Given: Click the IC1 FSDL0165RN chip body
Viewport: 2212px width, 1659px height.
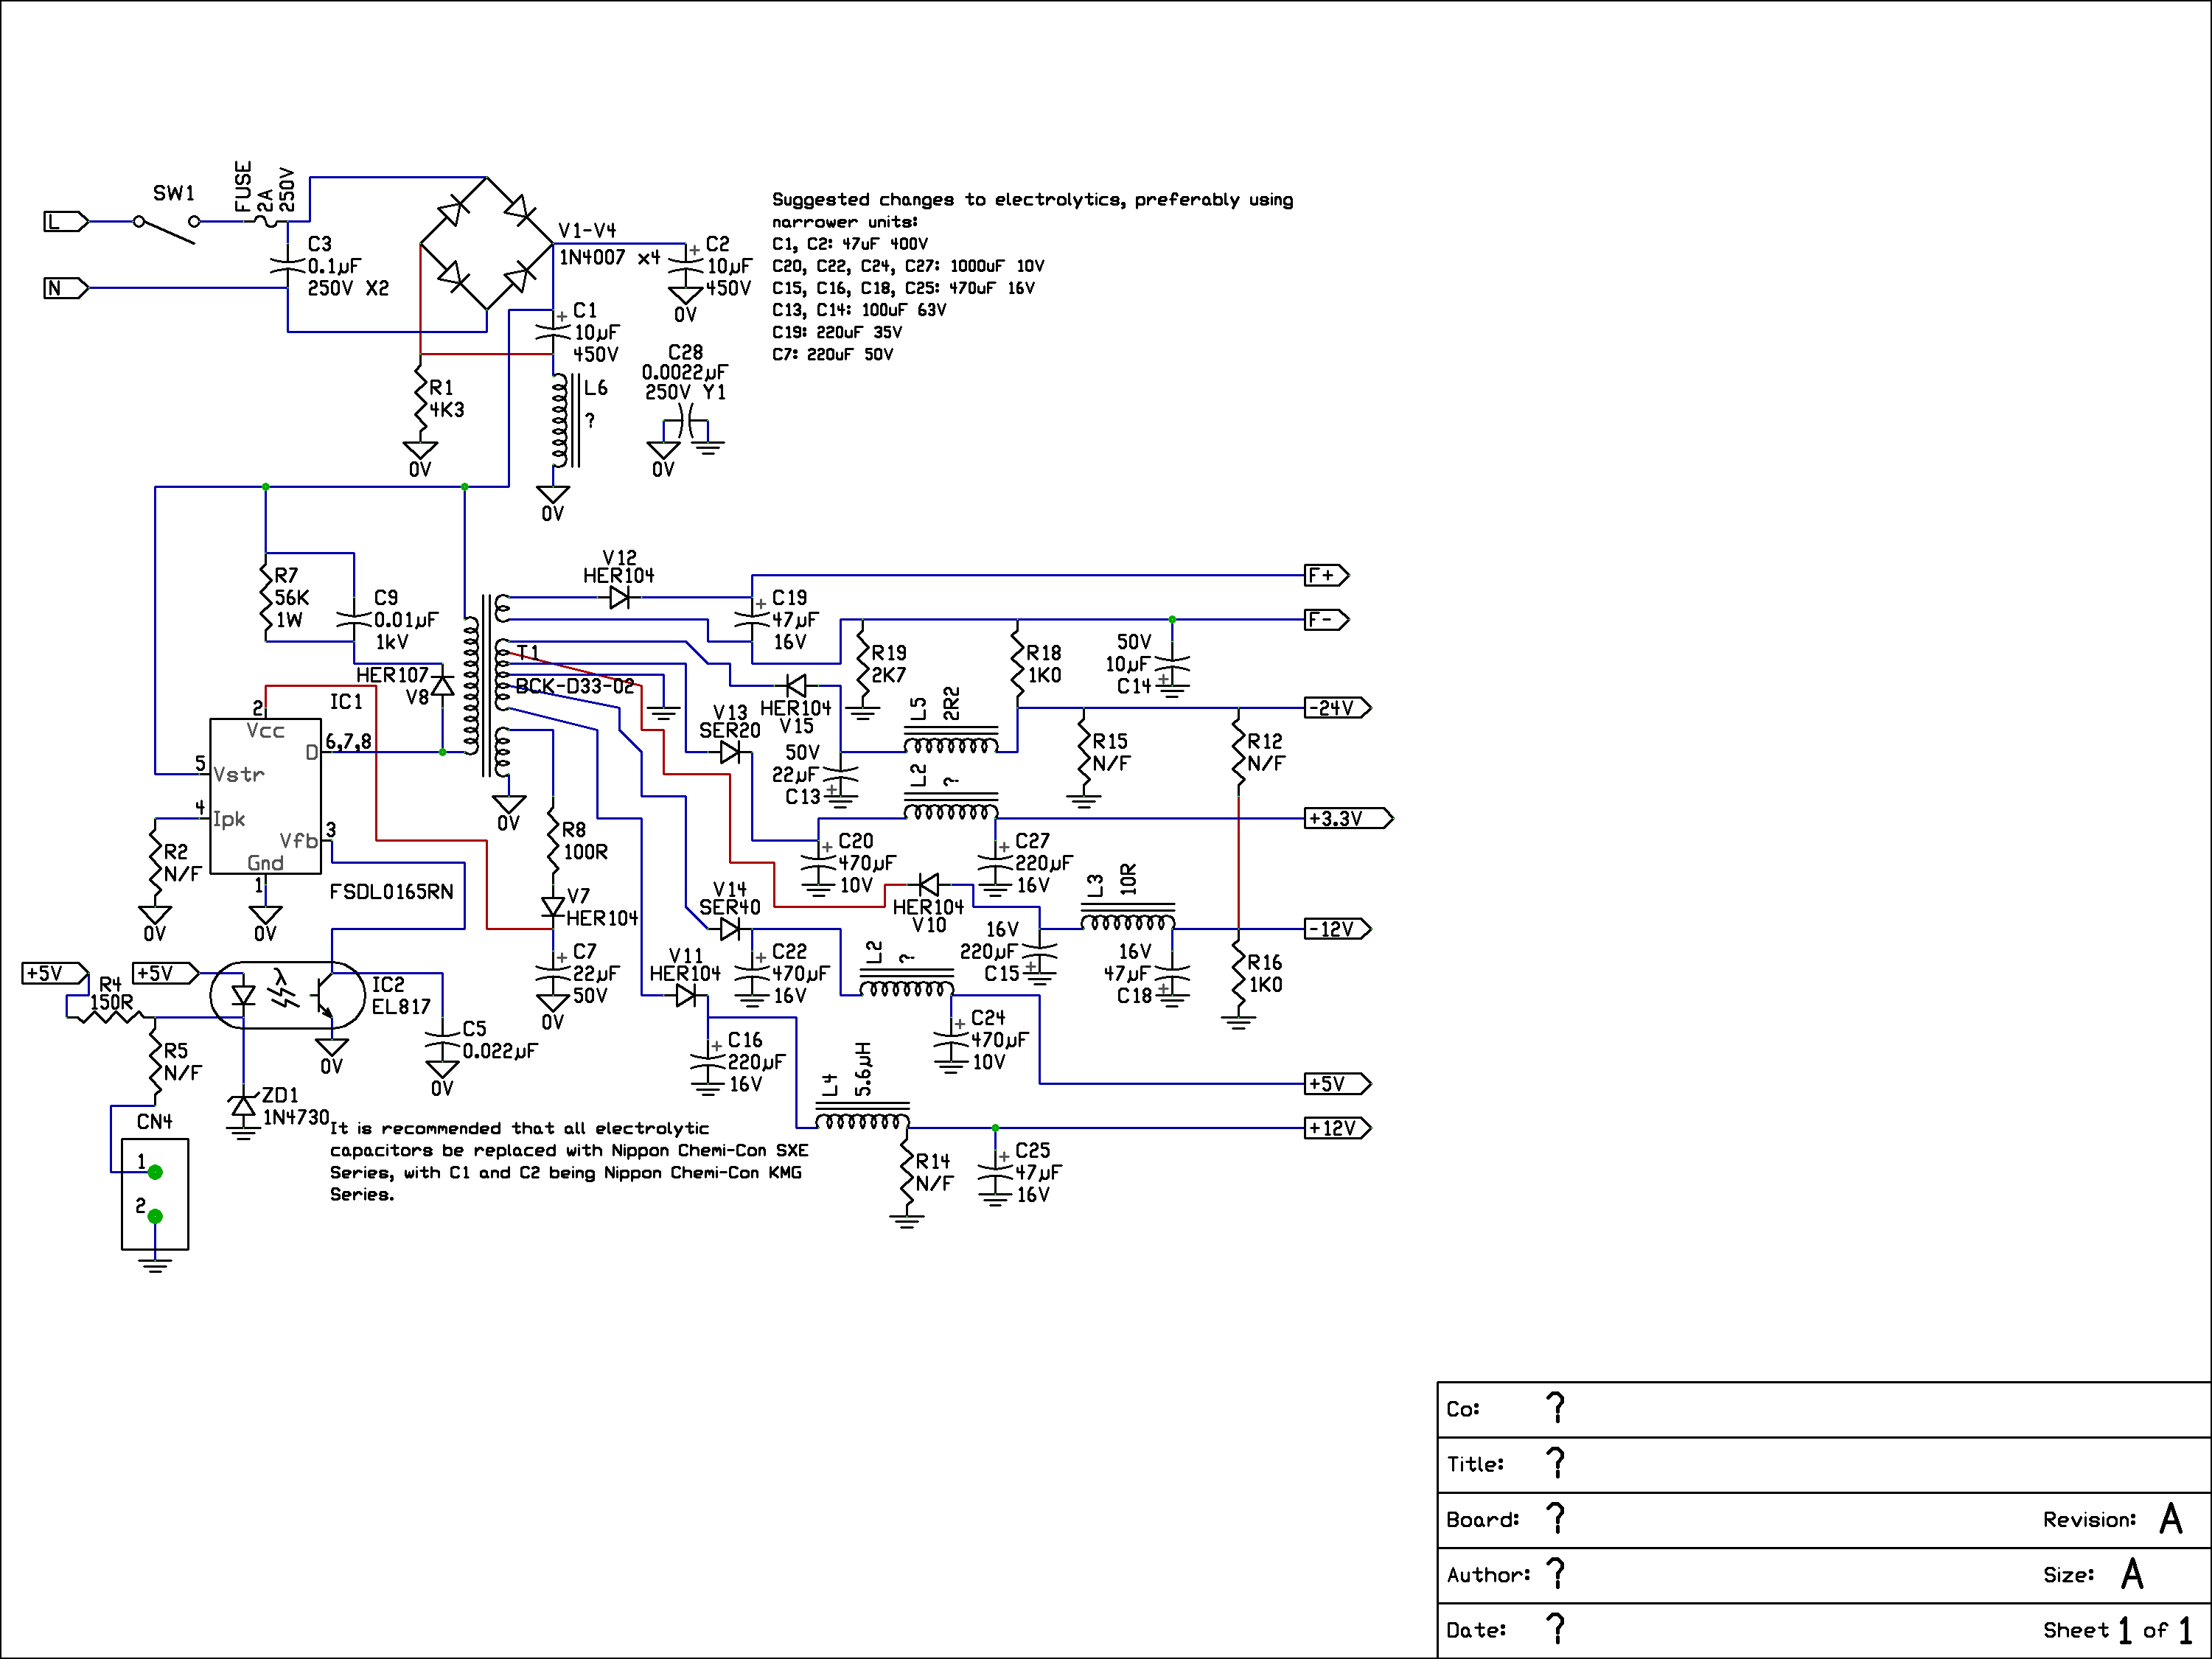Looking at the screenshot, I should (x=265, y=796).
